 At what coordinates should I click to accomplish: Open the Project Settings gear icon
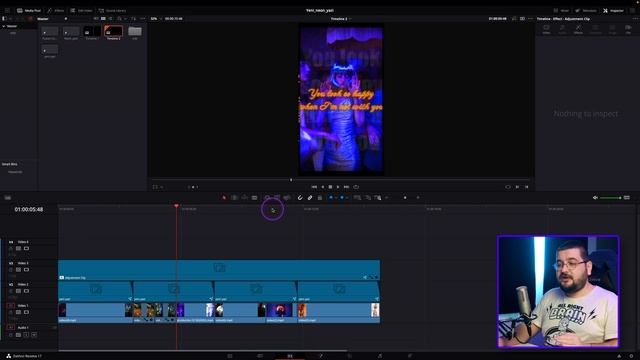631,356
